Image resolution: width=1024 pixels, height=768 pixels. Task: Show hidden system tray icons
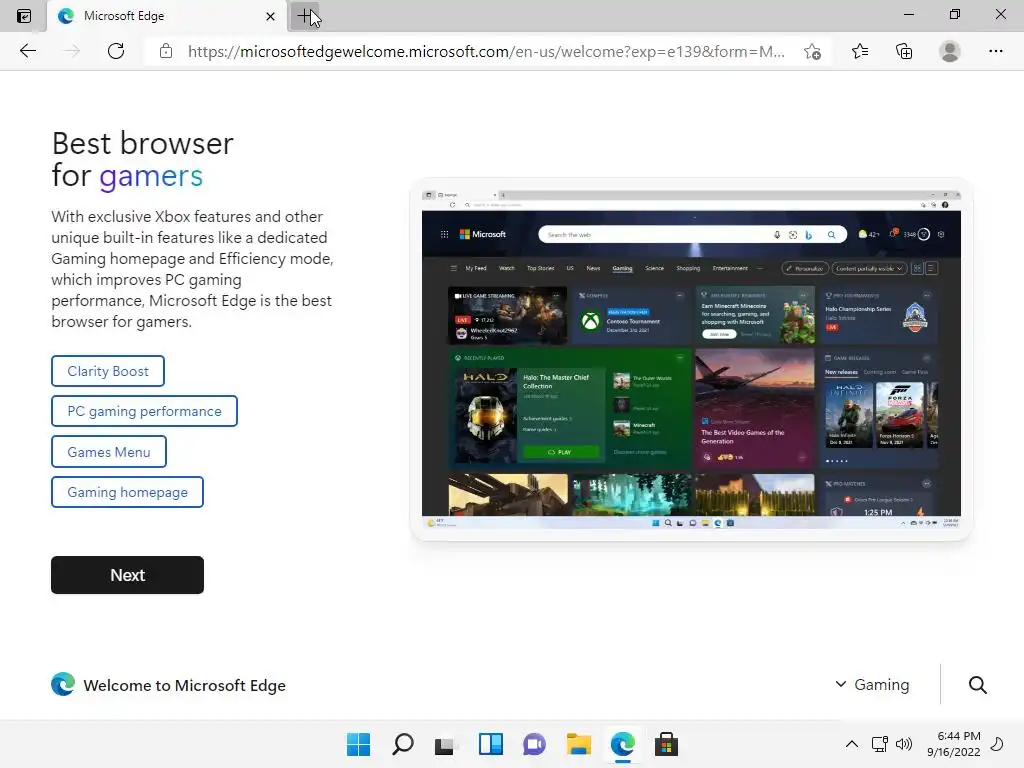[x=852, y=744]
